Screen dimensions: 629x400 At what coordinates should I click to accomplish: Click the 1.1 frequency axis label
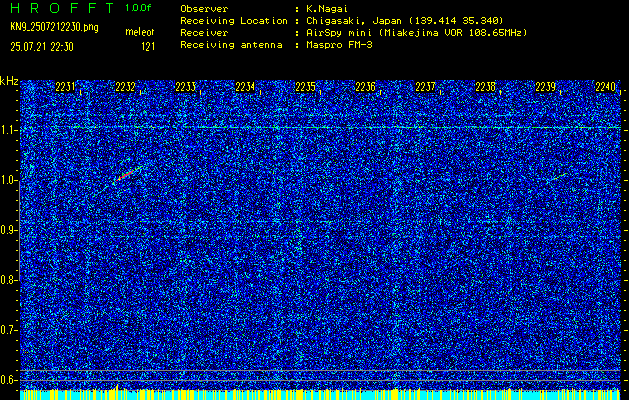coord(9,130)
